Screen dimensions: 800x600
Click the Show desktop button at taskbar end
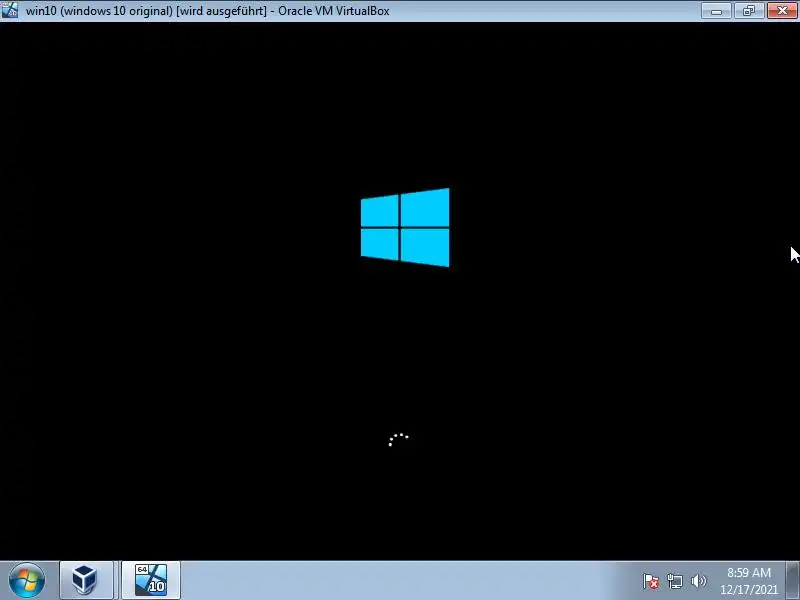point(793,581)
